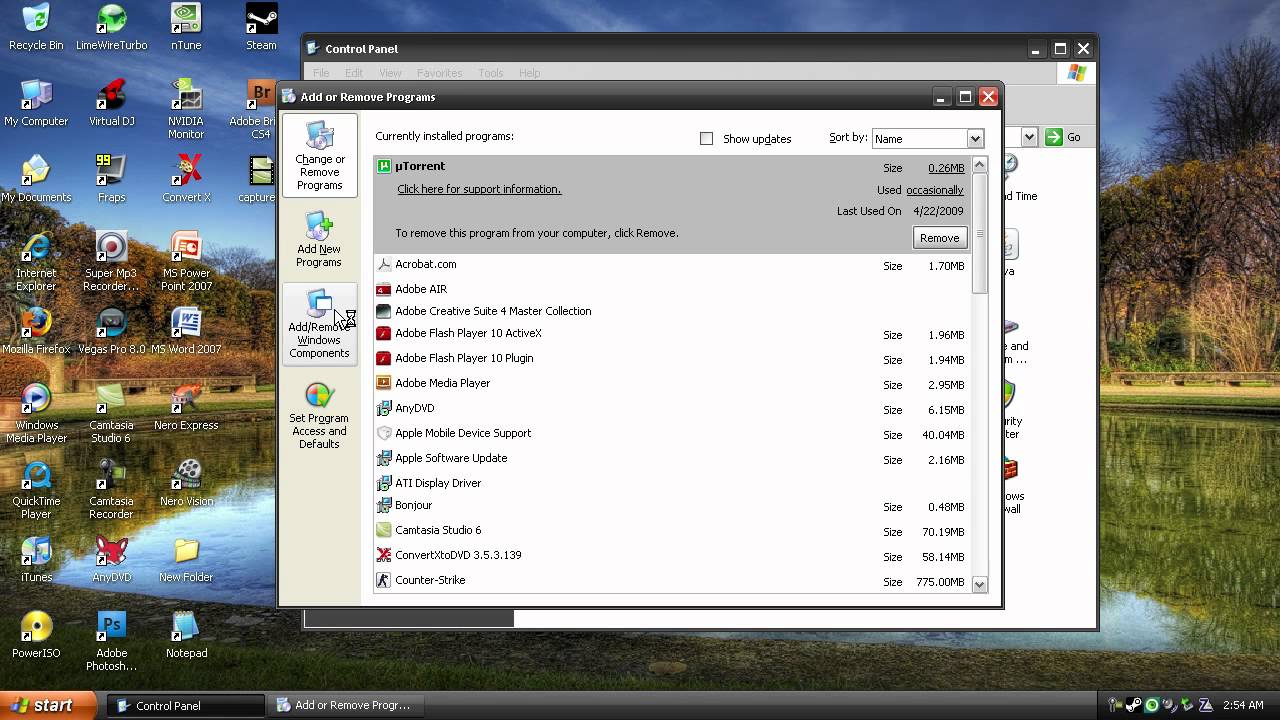Select the Counter-Strike program entry
The image size is (1280, 720).
671,580
